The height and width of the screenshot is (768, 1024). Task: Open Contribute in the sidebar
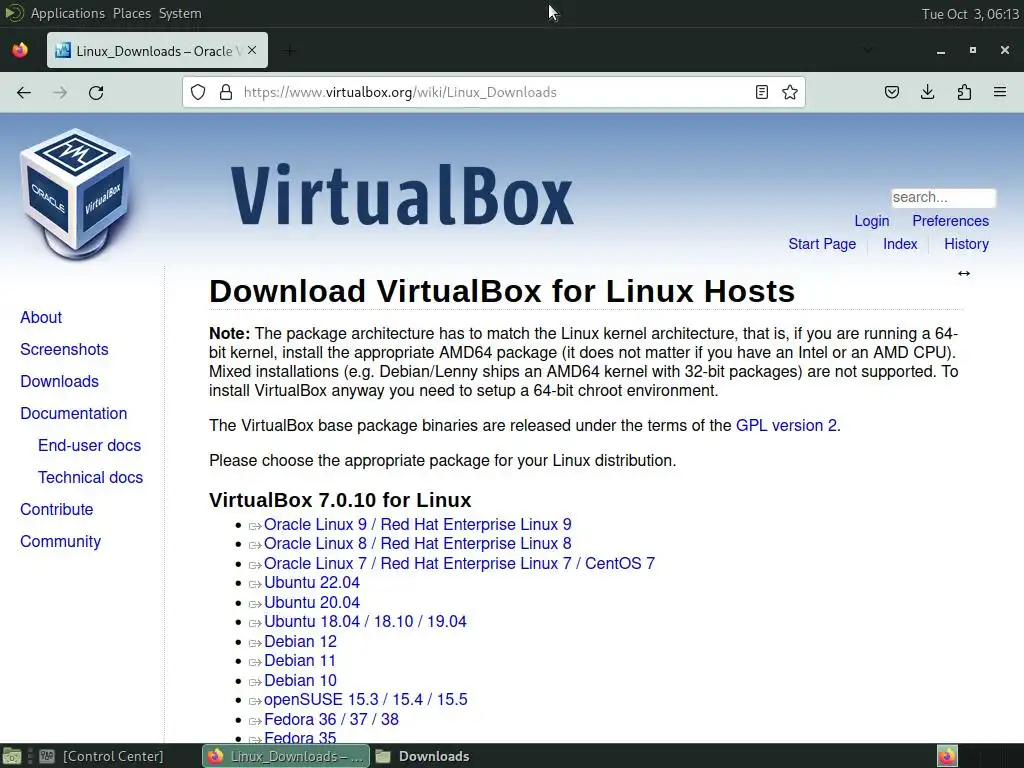click(x=57, y=509)
